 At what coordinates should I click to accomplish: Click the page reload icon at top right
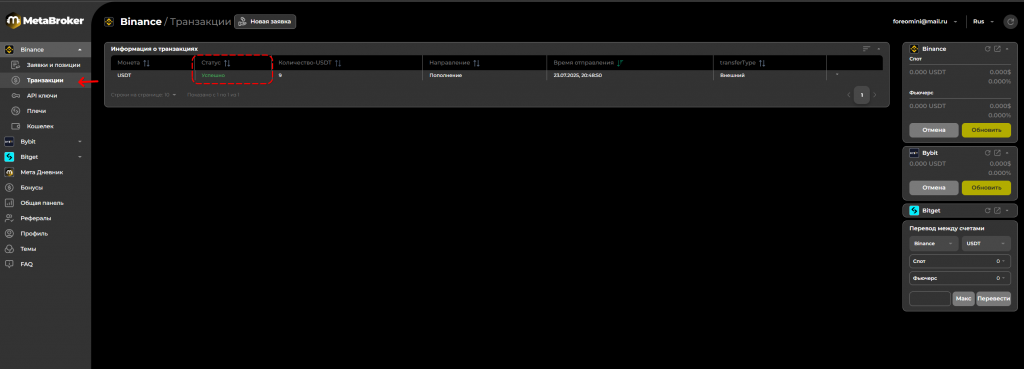point(1011,22)
